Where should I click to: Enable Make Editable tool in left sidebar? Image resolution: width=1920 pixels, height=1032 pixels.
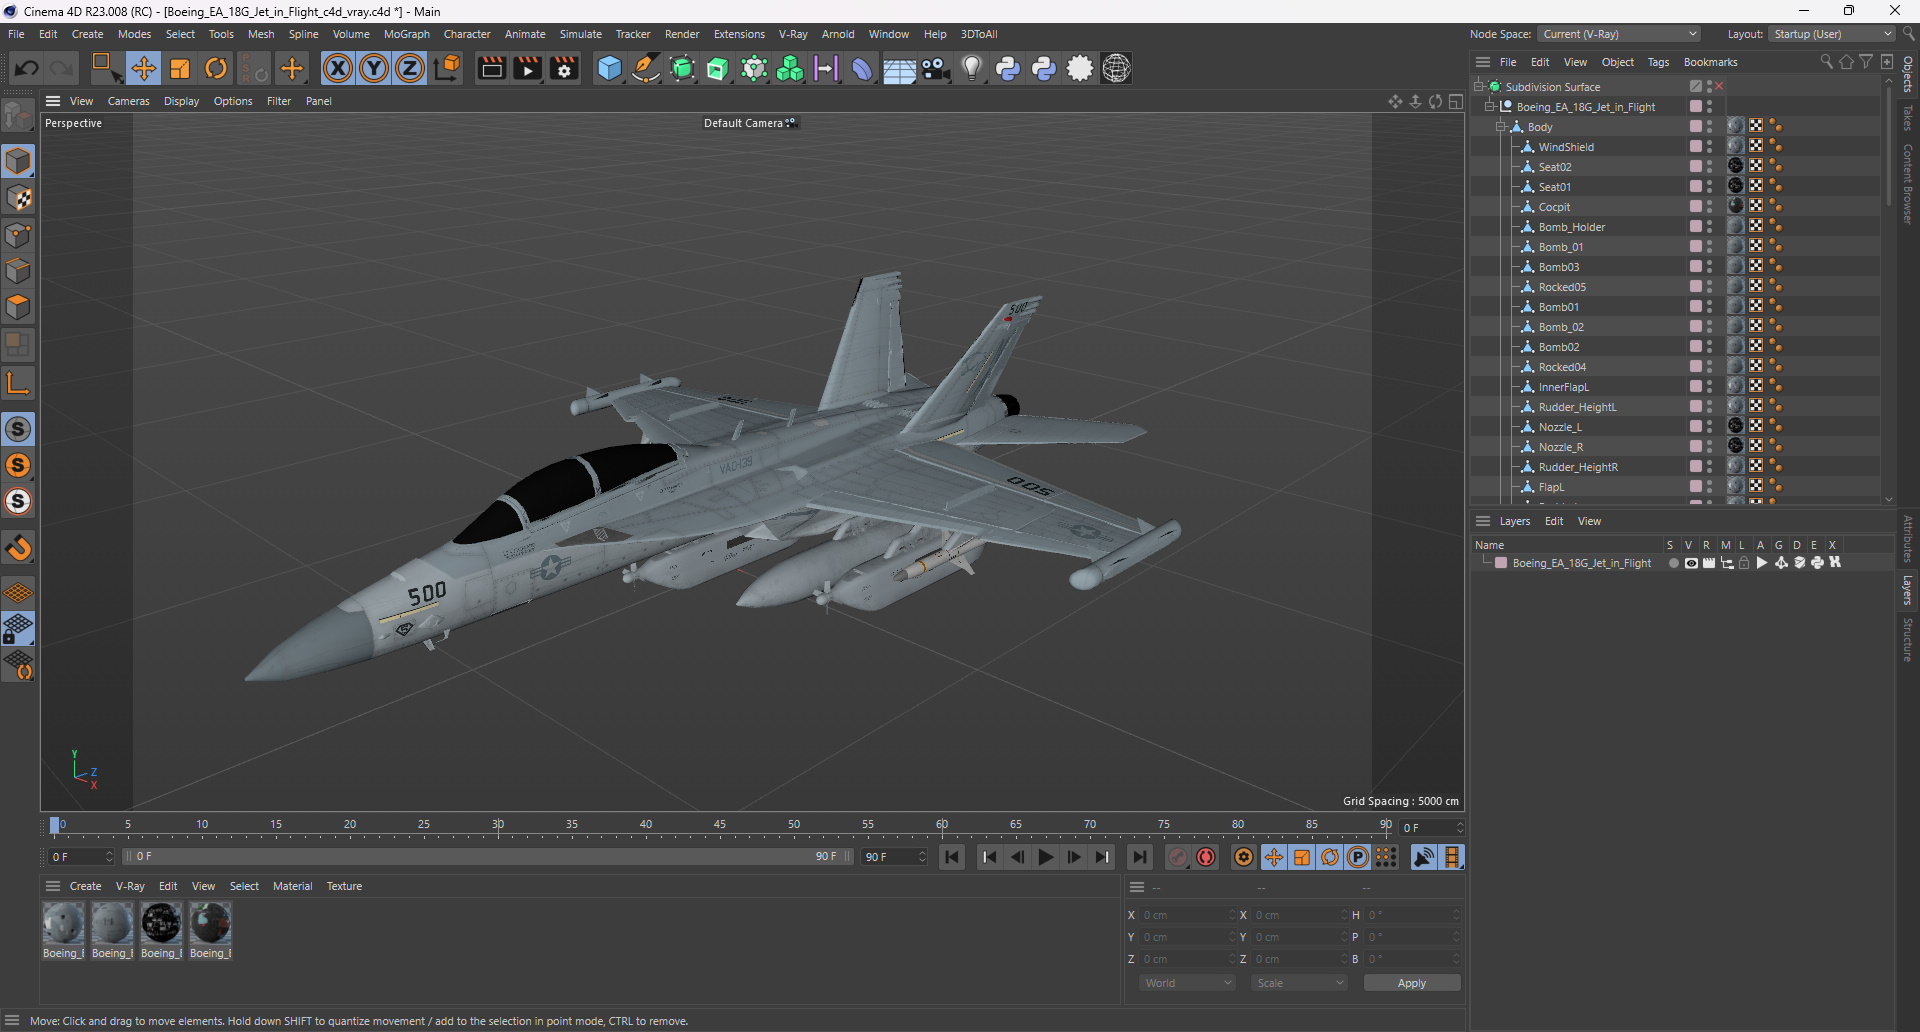[18, 116]
